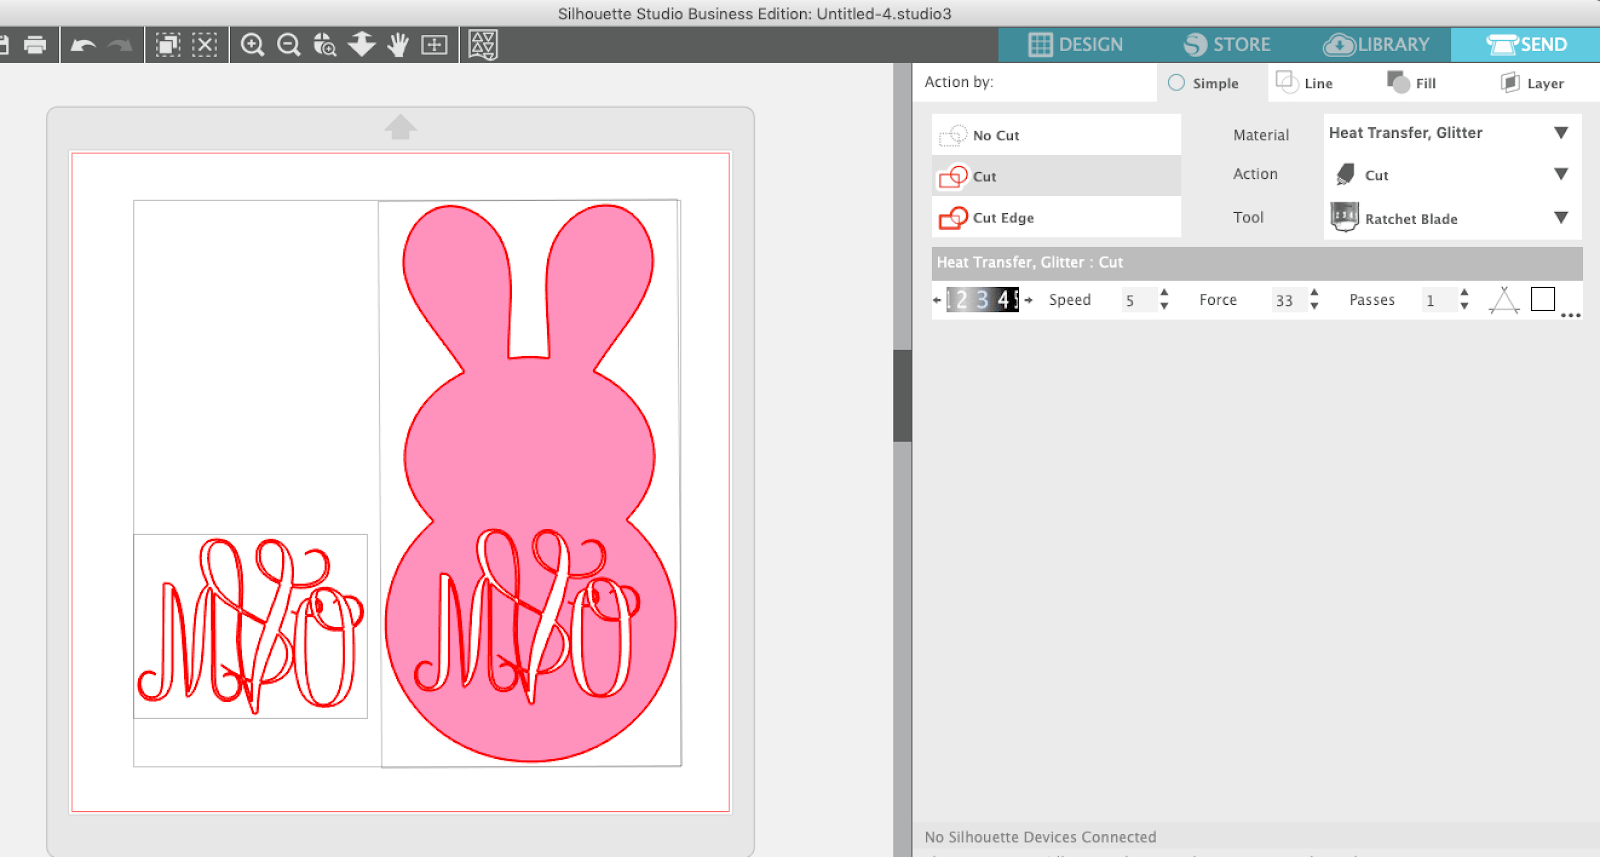The image size is (1600, 857).
Task: Zoom out of the canvas
Action: click(x=289, y=45)
